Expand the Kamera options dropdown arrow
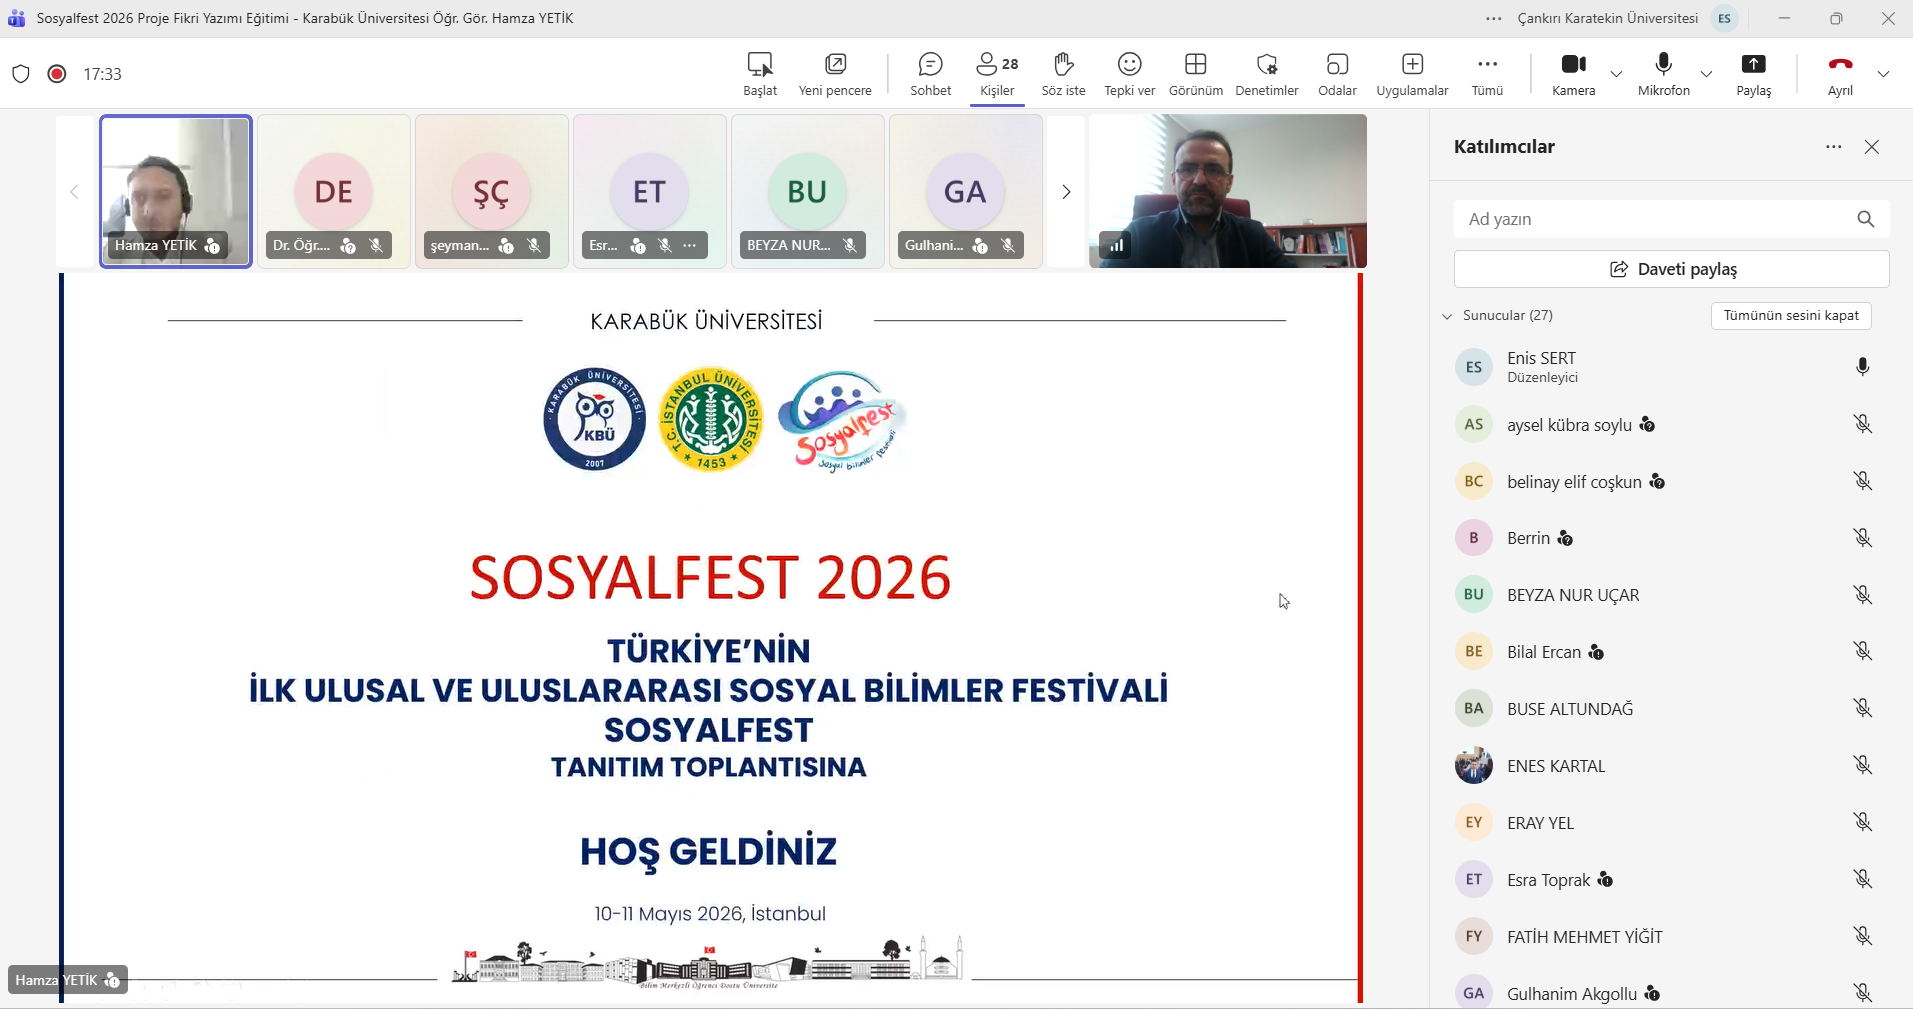This screenshot has height=1009, width=1913. tap(1616, 74)
